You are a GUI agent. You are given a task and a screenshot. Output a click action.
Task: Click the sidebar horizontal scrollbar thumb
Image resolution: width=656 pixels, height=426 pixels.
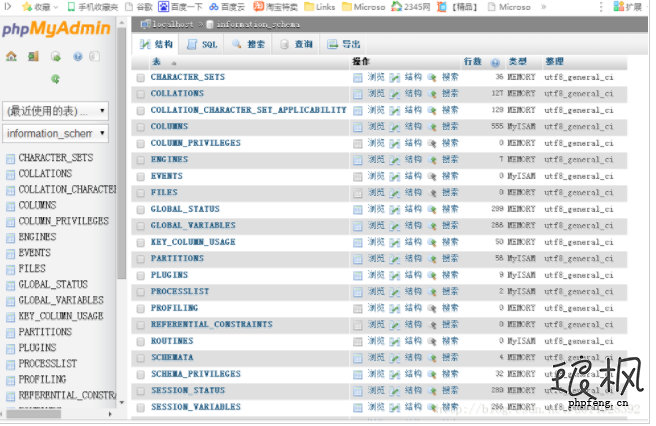pos(34,414)
